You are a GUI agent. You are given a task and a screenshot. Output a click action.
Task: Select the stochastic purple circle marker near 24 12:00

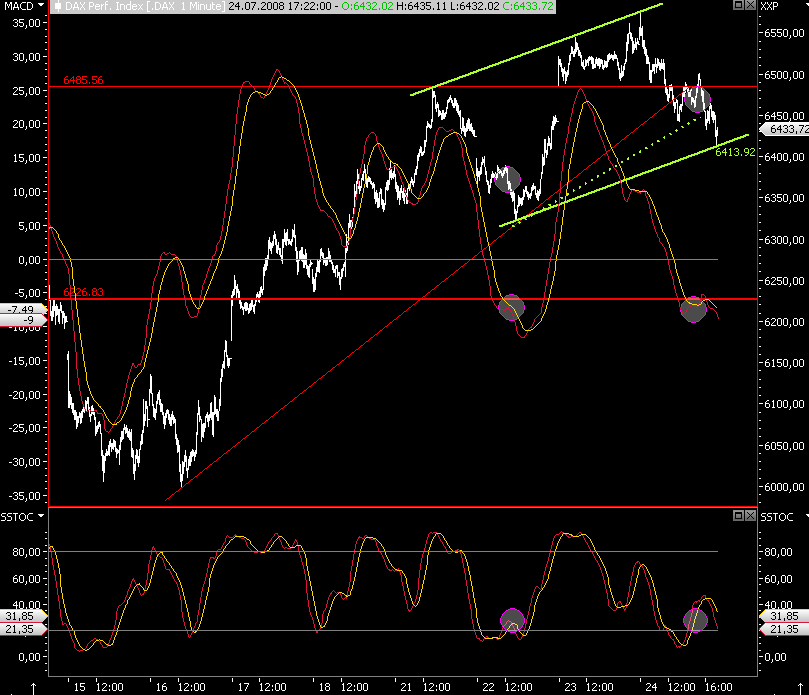click(x=695, y=620)
